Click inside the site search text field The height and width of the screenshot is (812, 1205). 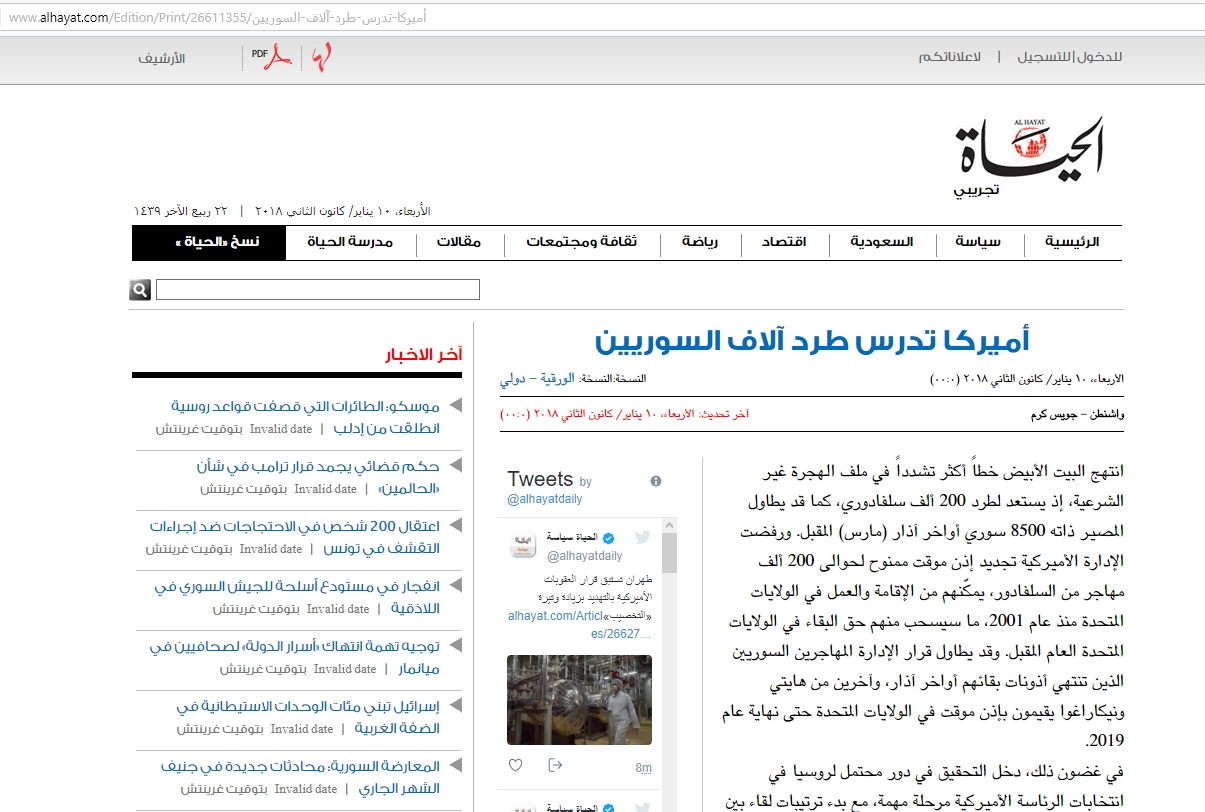[318, 290]
